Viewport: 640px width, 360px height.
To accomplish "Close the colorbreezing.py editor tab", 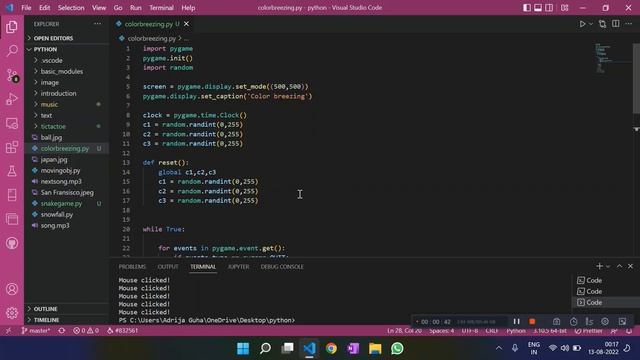I will [187, 24].
